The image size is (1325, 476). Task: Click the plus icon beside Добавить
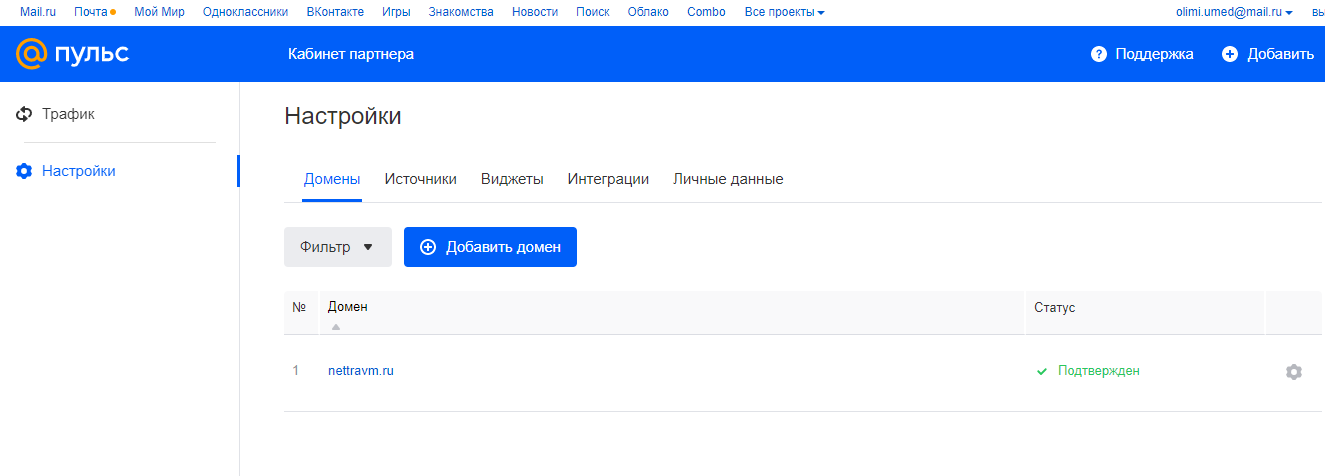tap(1230, 54)
